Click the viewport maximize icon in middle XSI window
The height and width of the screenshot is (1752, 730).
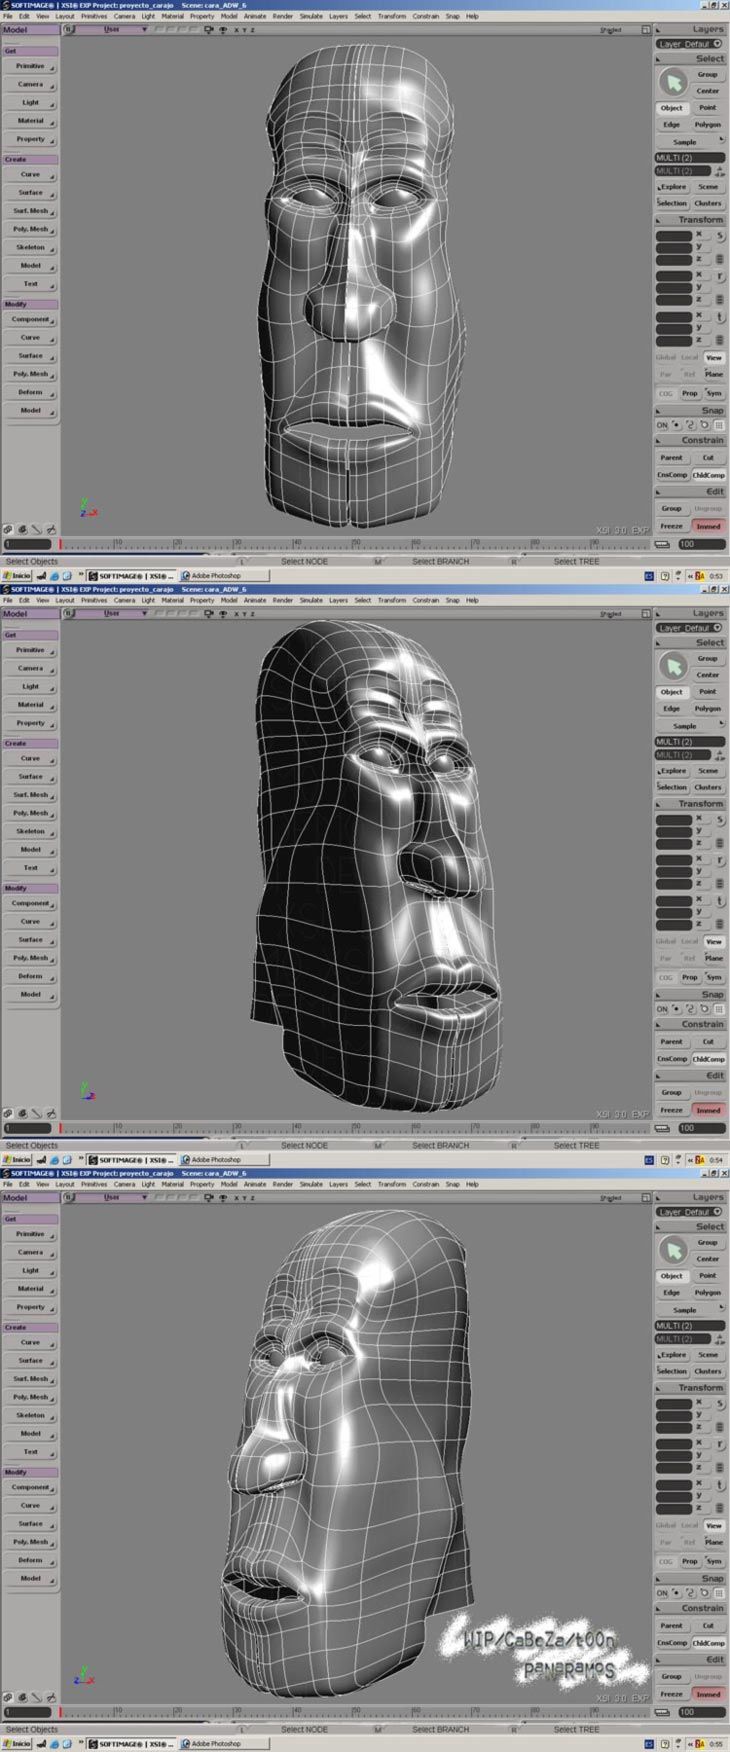pyautogui.click(x=645, y=614)
